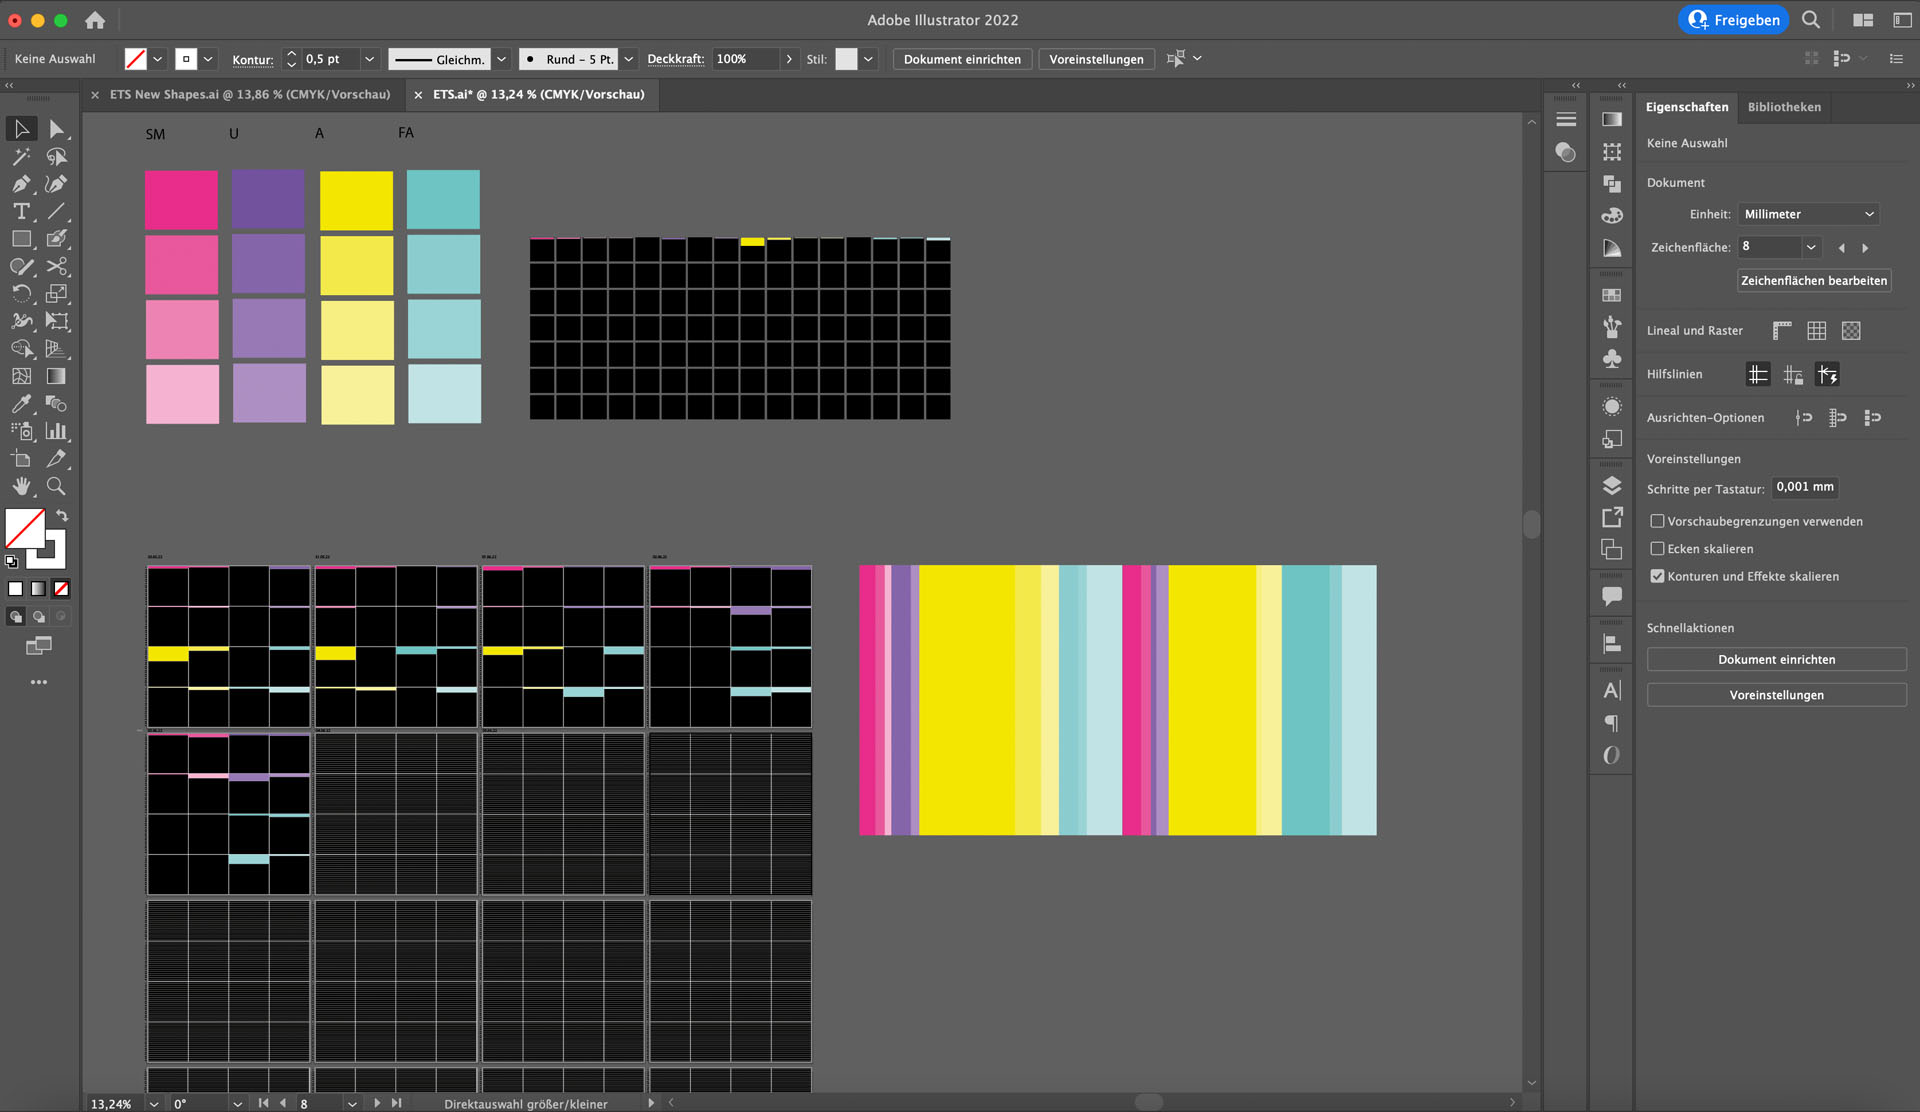Toggle the grid display icon

(1817, 331)
